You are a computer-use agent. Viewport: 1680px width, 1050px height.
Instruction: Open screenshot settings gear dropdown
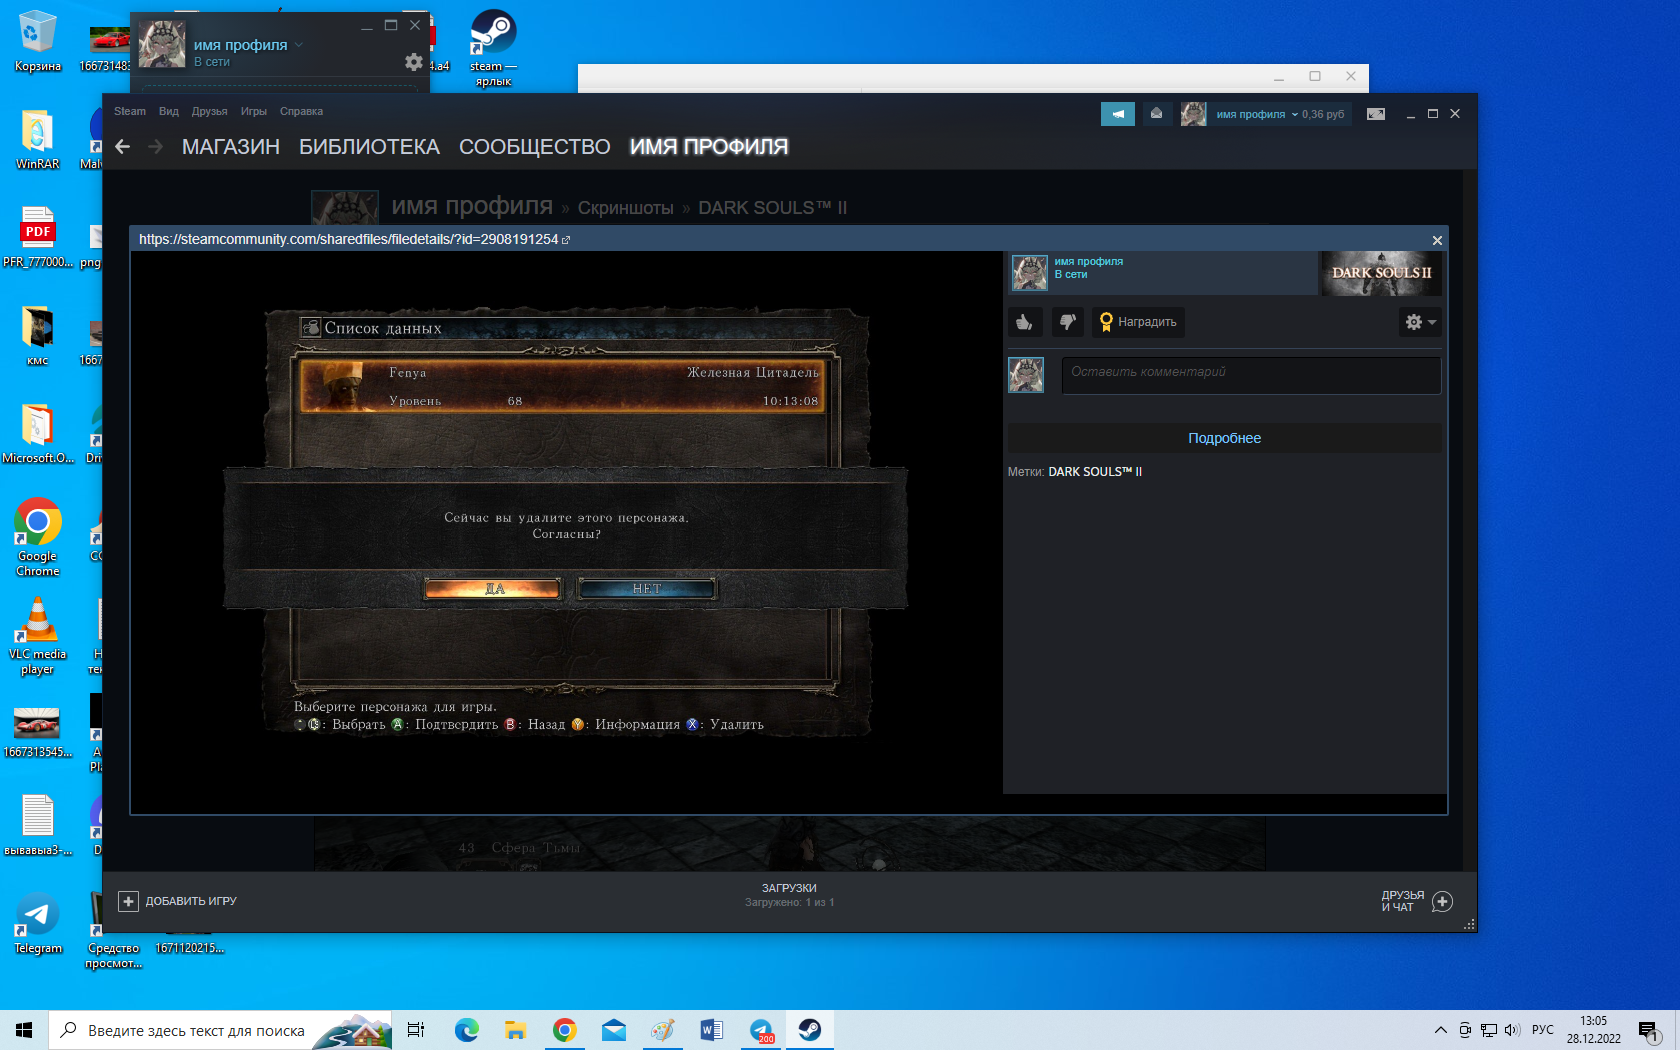pyautogui.click(x=1420, y=322)
